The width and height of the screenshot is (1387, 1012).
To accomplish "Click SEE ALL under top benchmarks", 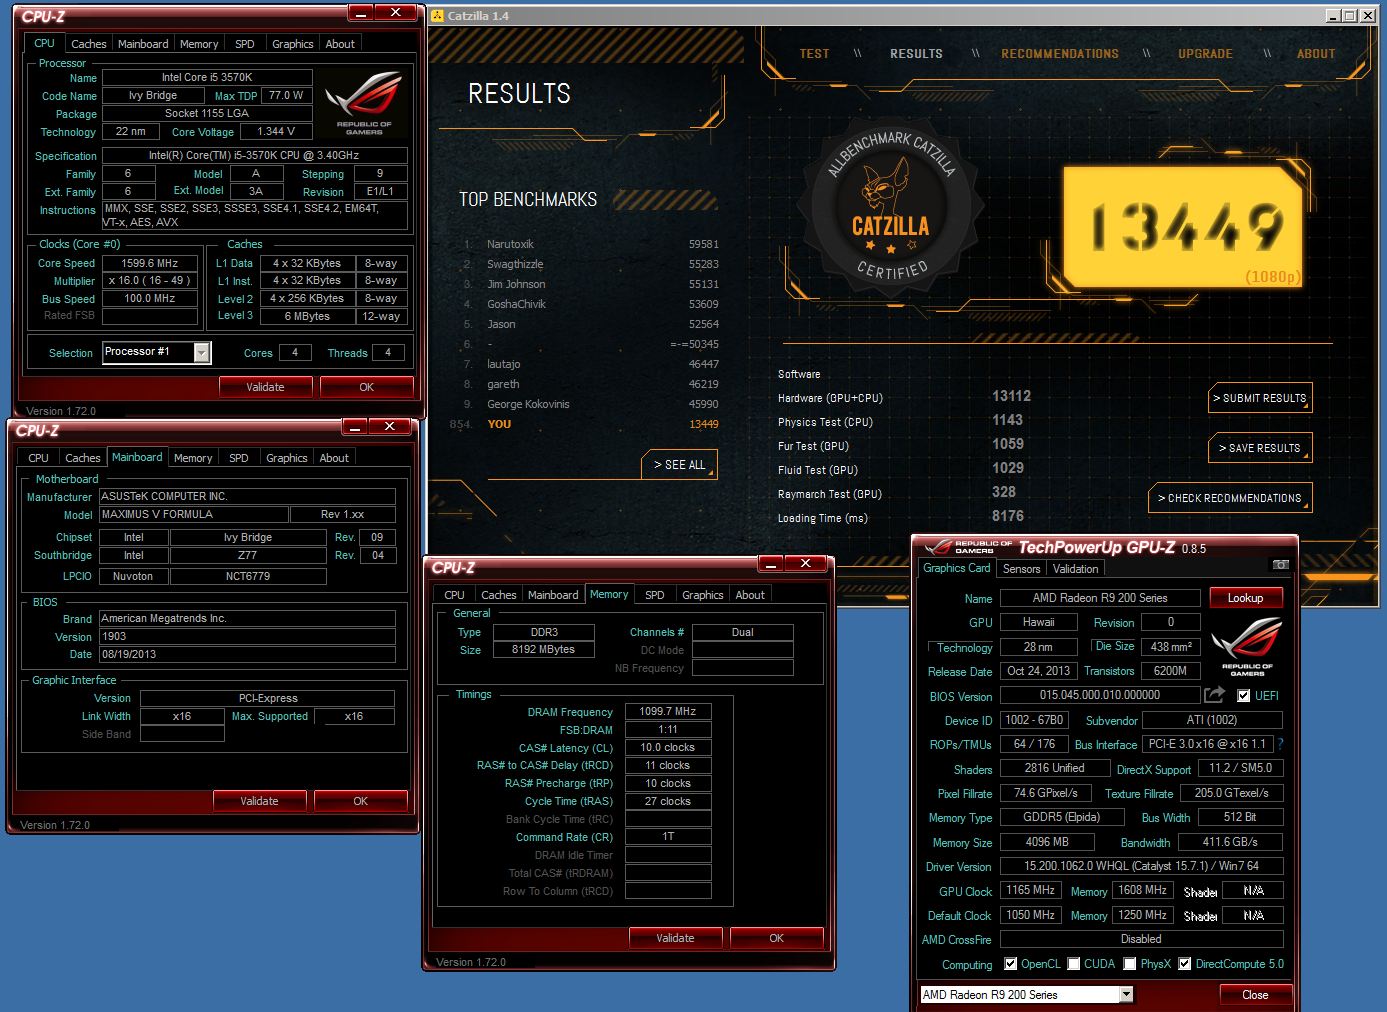I will (680, 465).
